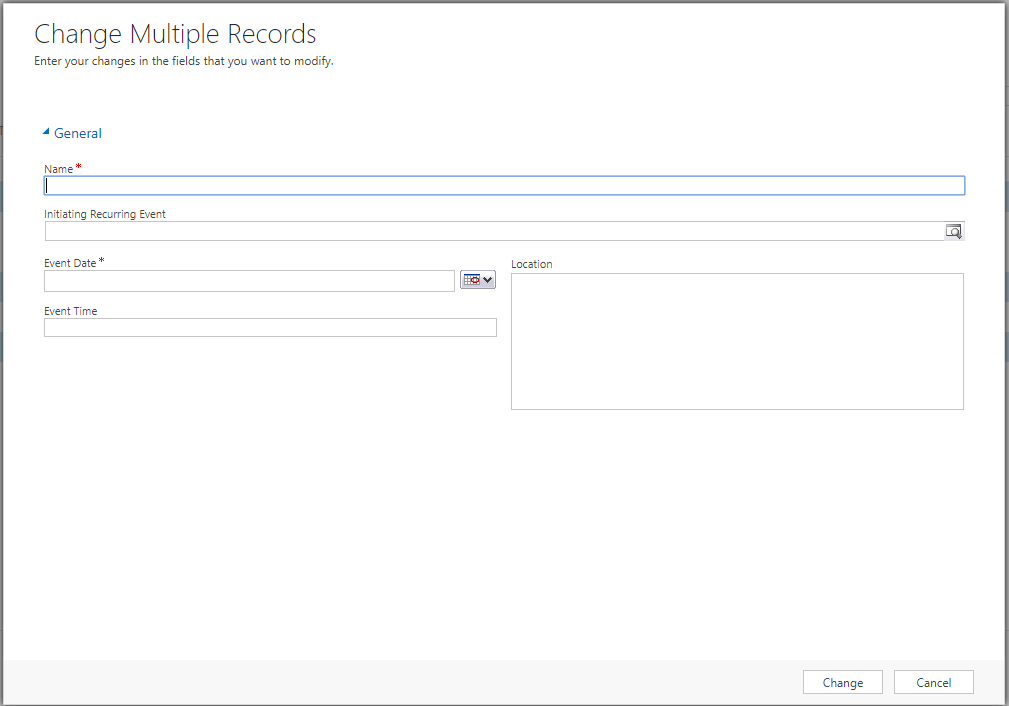The image size is (1009, 706).
Task: Focus the Name text field
Action: pyautogui.click(x=504, y=186)
